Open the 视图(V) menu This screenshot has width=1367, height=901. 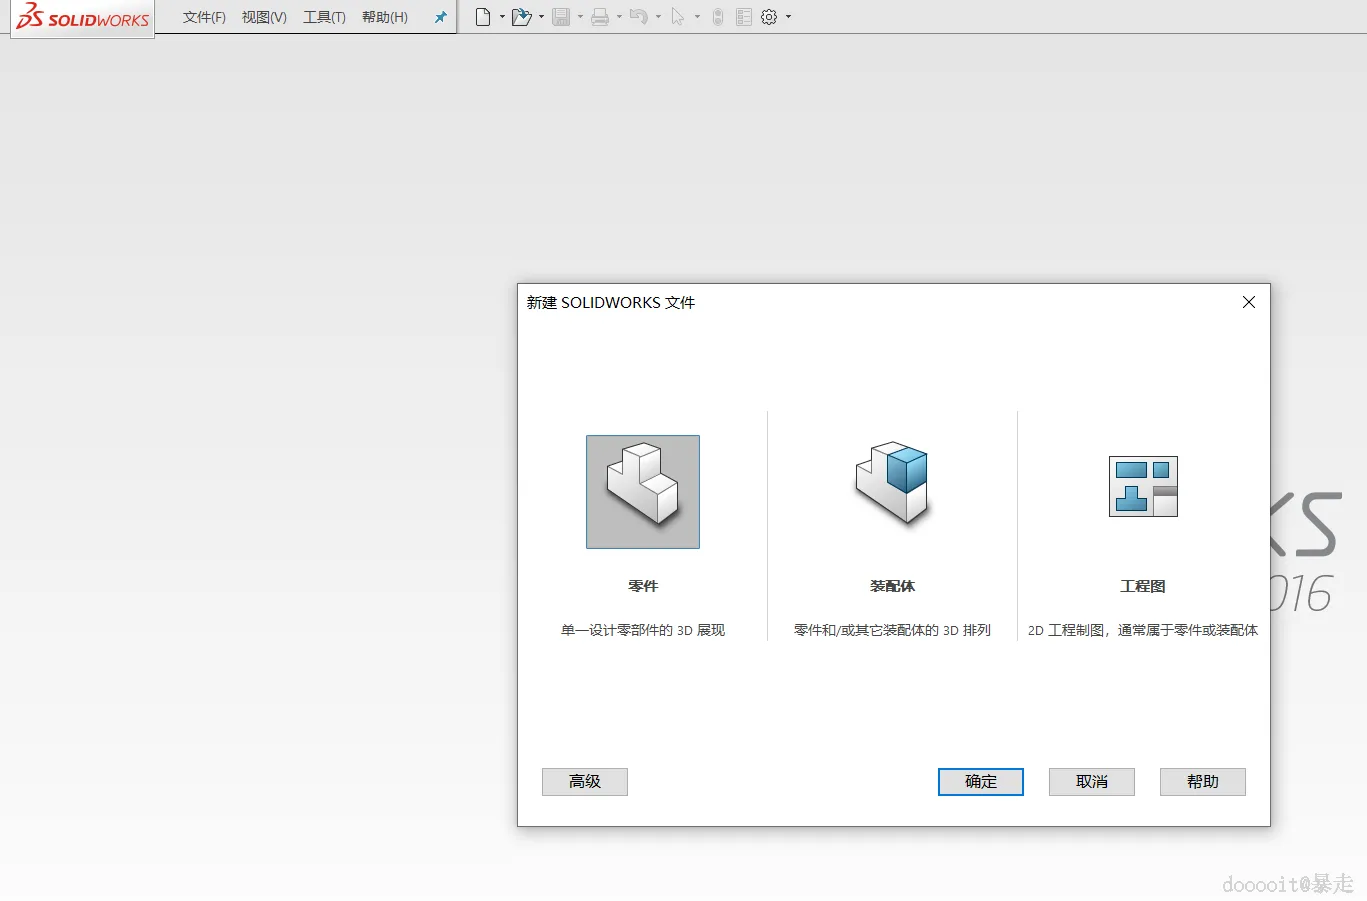264,17
